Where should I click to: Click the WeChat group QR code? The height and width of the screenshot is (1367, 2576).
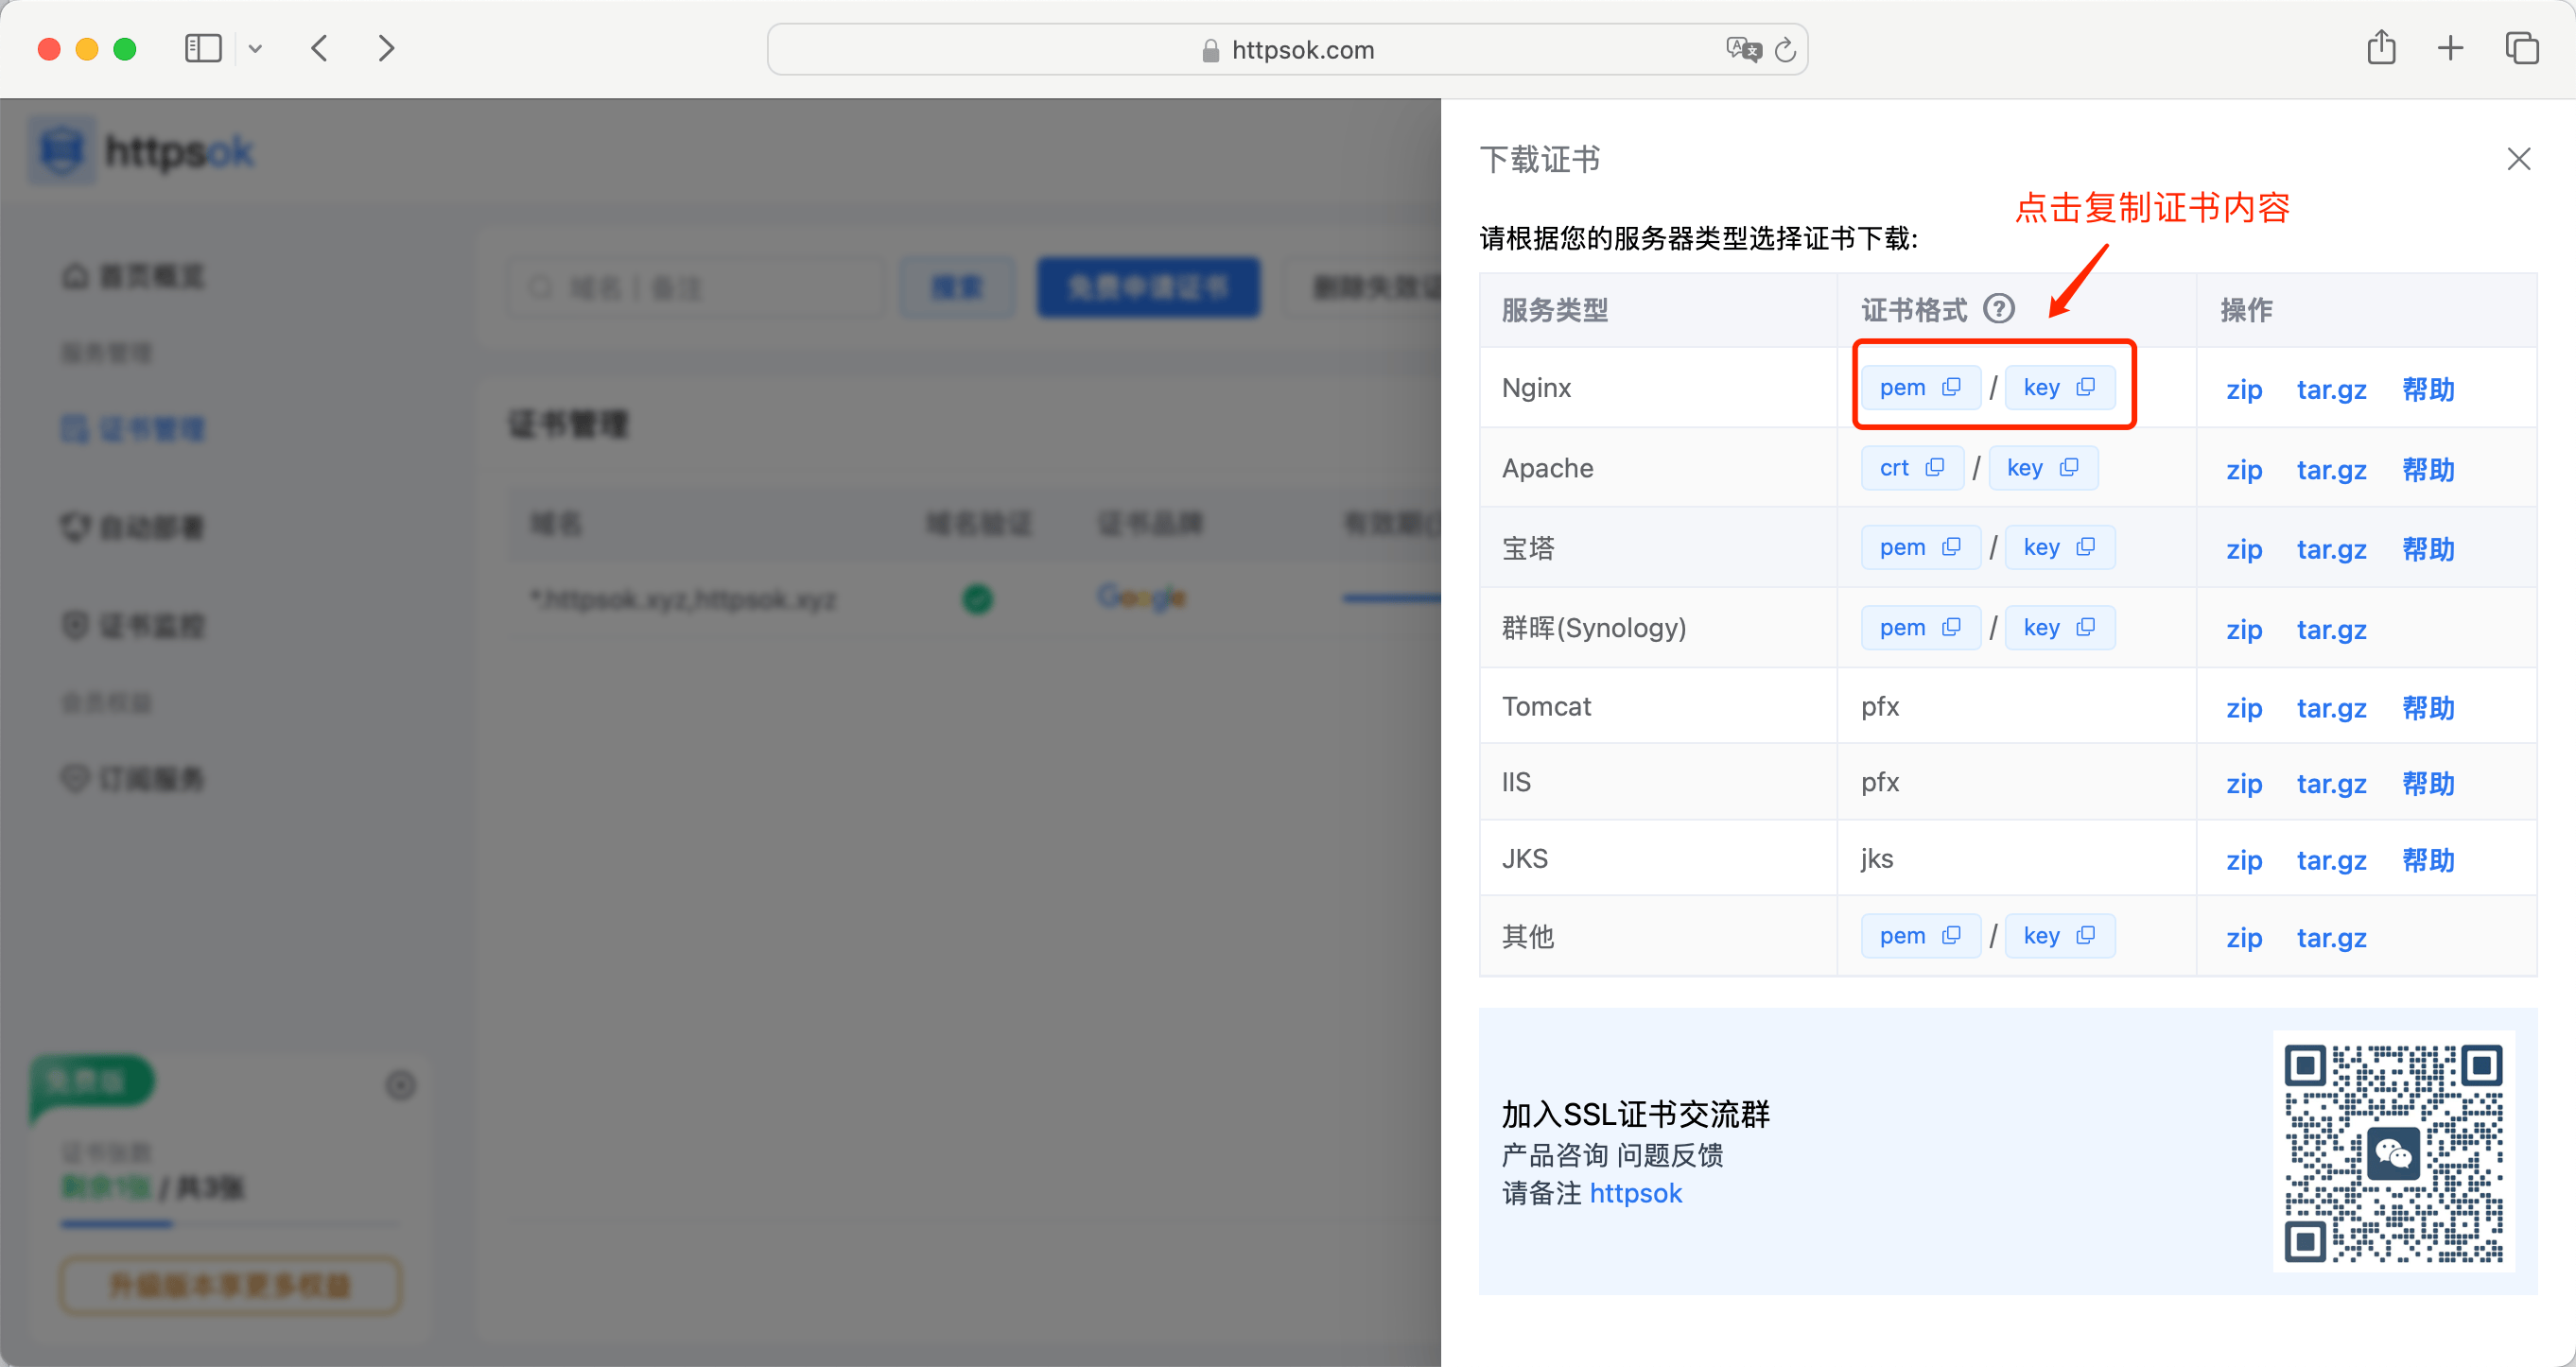tap(2393, 1152)
